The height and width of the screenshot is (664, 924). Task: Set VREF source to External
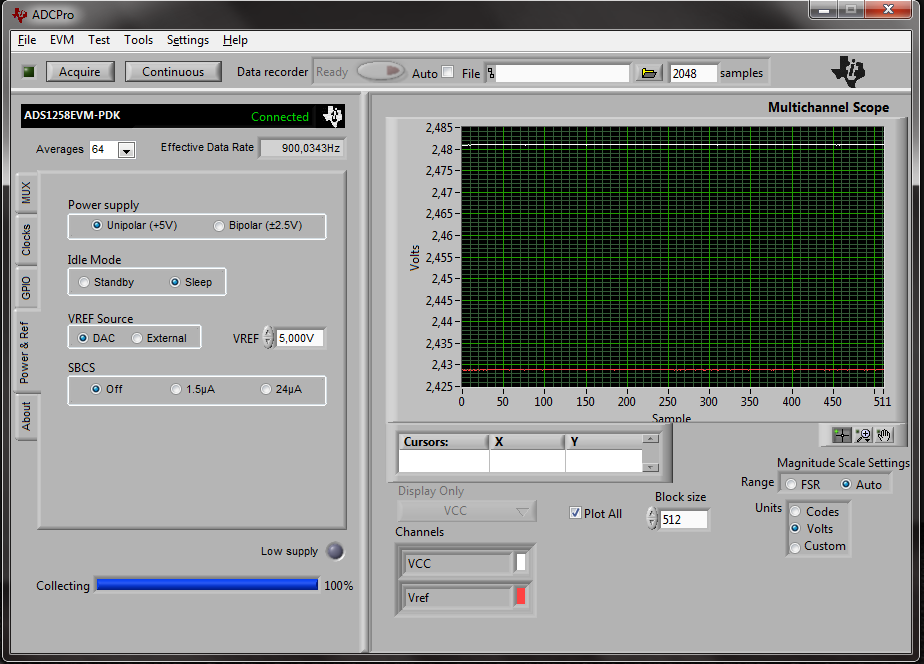(x=137, y=338)
